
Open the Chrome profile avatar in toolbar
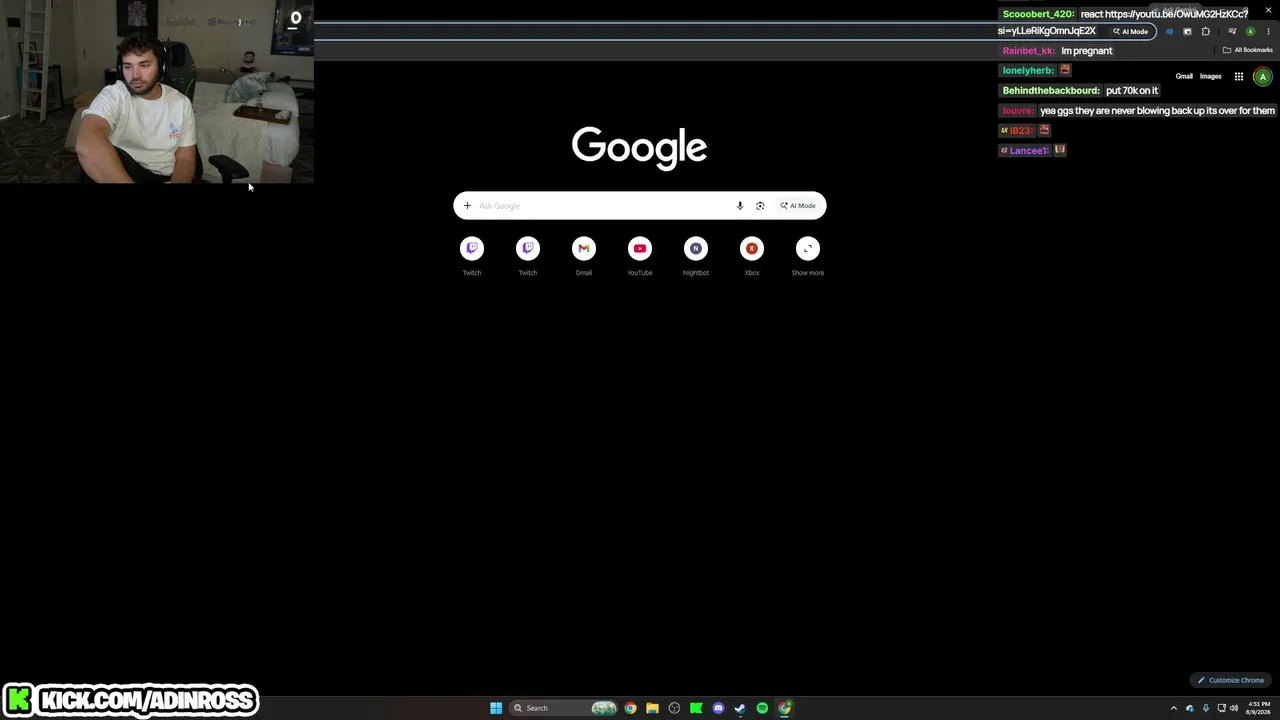[x=1250, y=31]
